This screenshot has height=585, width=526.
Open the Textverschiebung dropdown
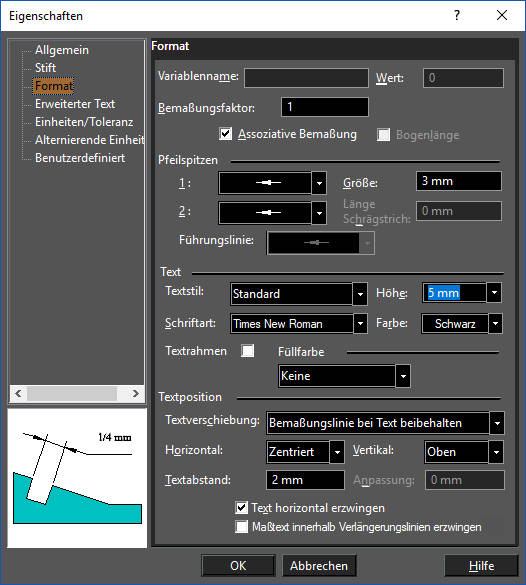point(497,423)
